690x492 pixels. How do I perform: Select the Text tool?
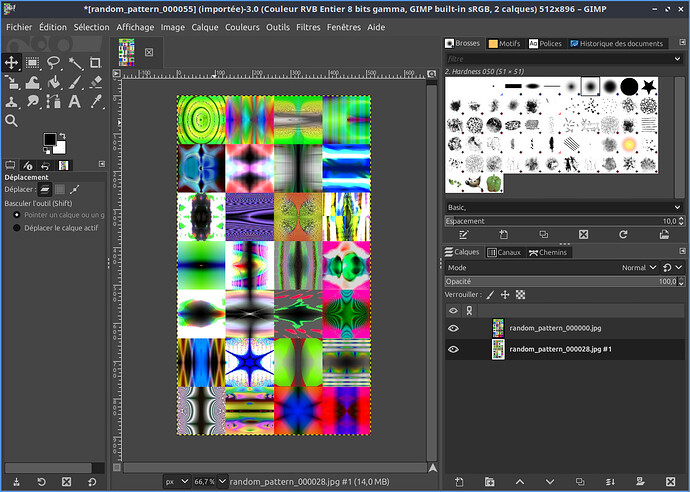click(75, 102)
